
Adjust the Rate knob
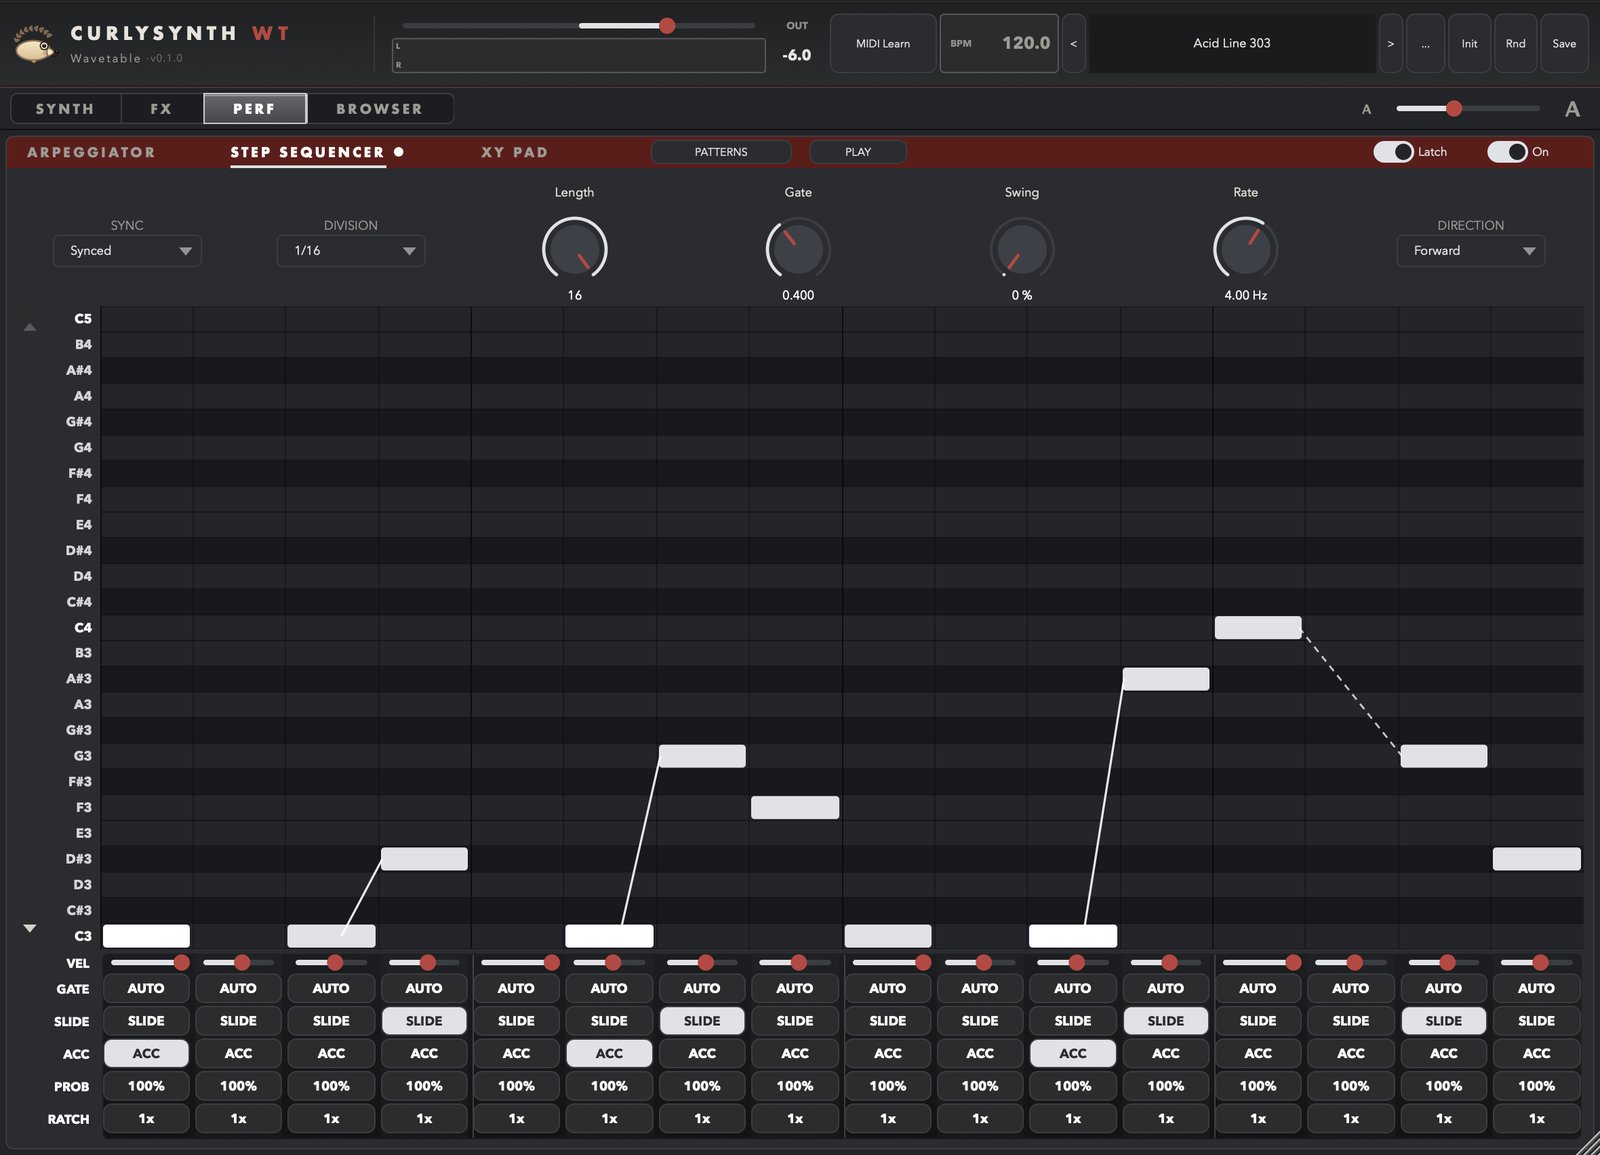[1245, 249]
